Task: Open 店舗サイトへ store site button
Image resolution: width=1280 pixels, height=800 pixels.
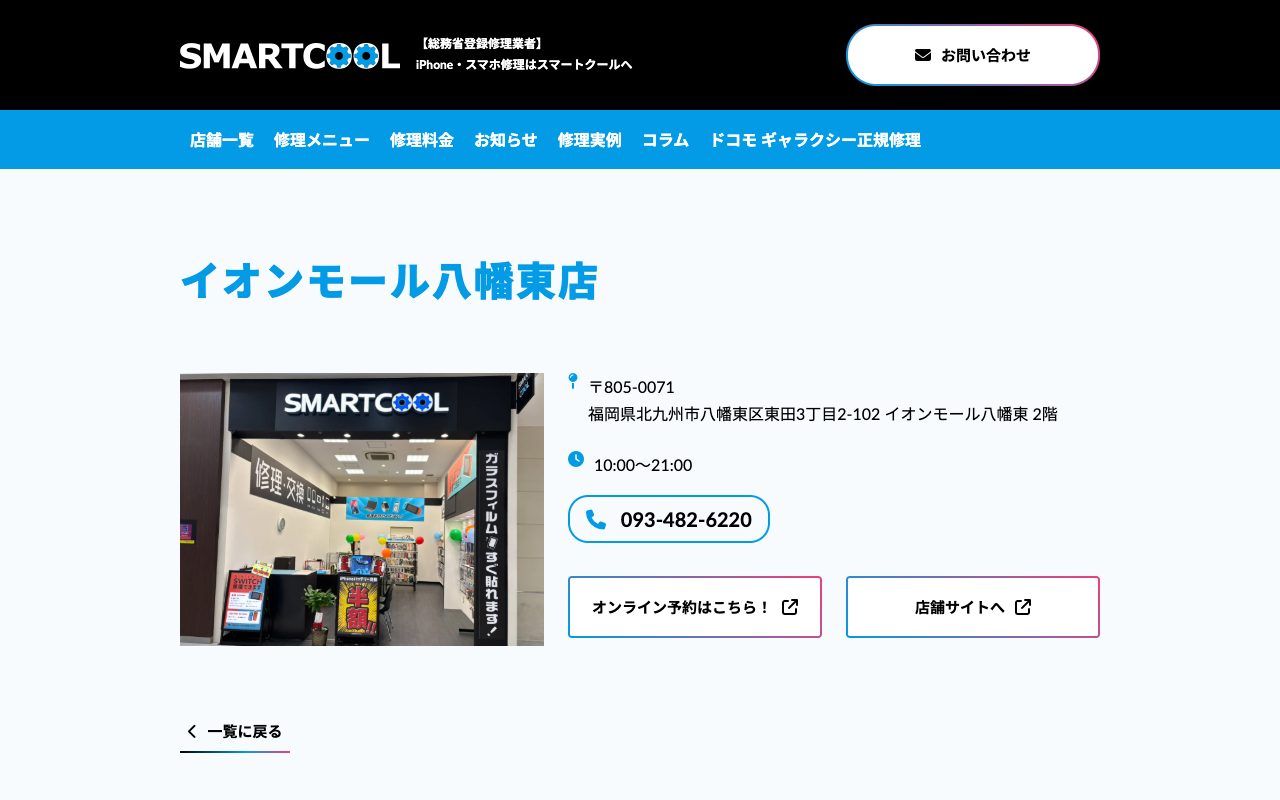Action: pos(973,607)
